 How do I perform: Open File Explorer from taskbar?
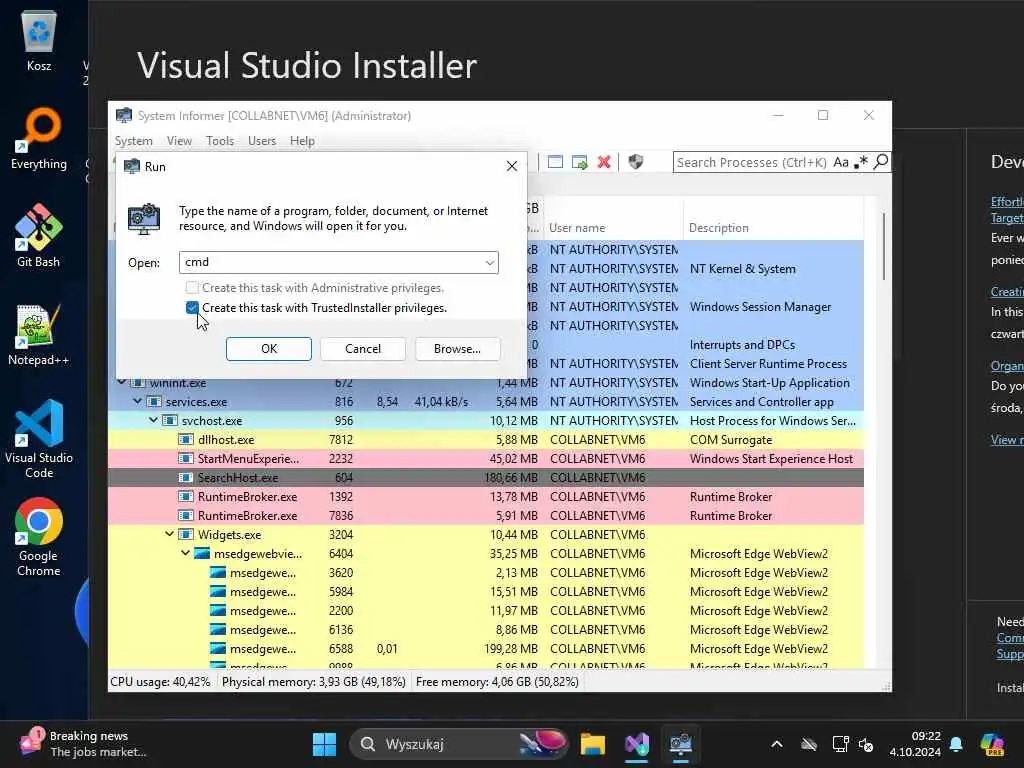(593, 744)
